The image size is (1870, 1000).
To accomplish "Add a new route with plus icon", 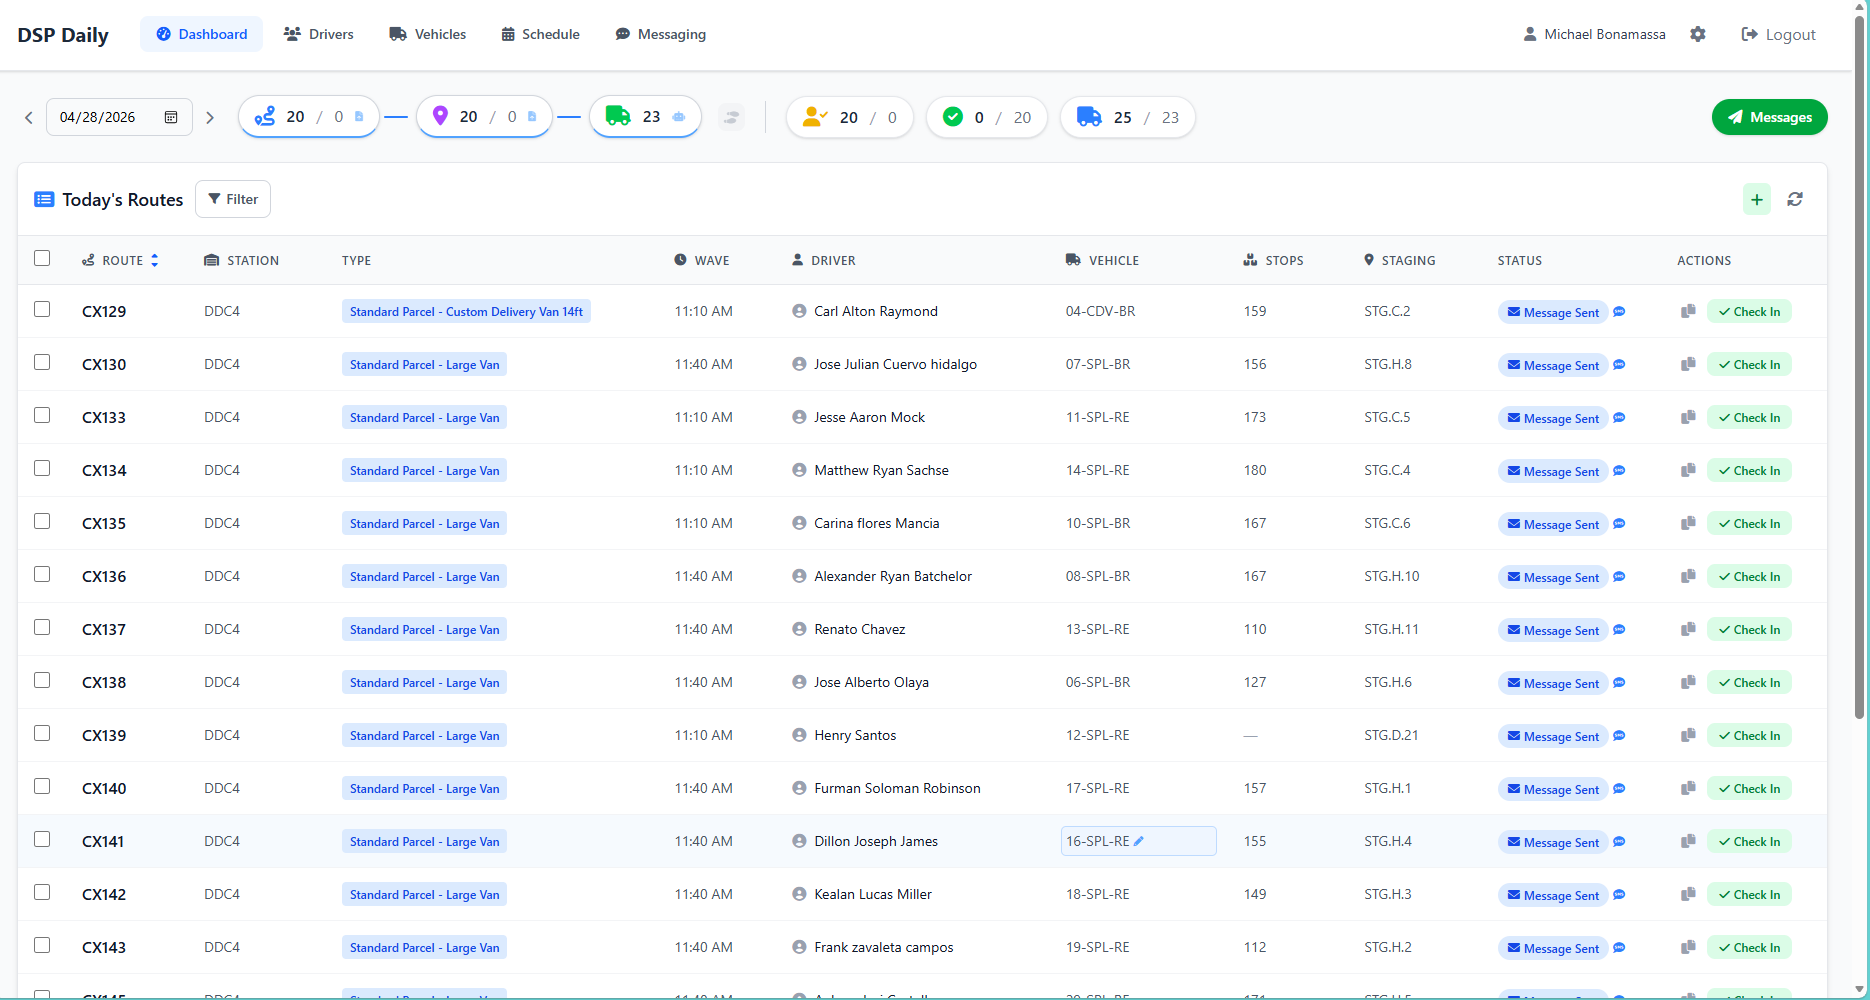I will click(1757, 199).
